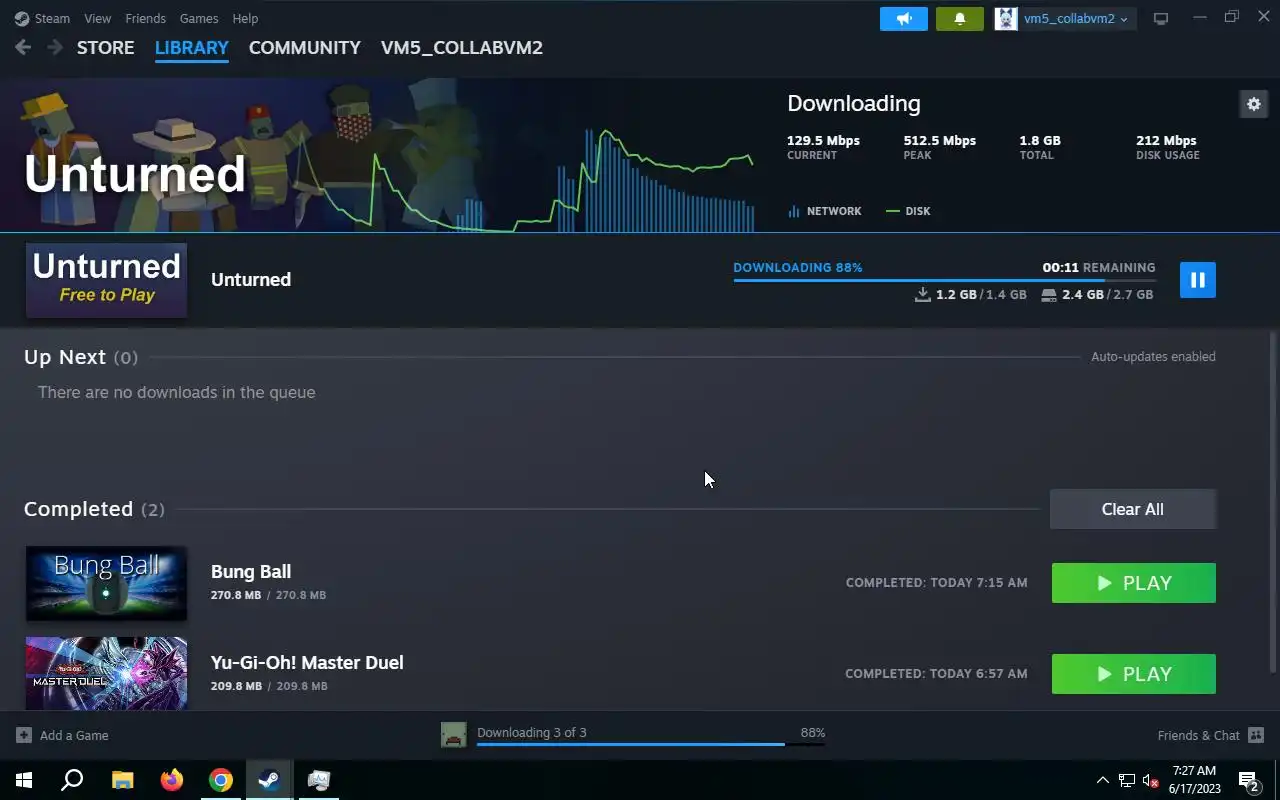Open the Friends menu

point(145,18)
